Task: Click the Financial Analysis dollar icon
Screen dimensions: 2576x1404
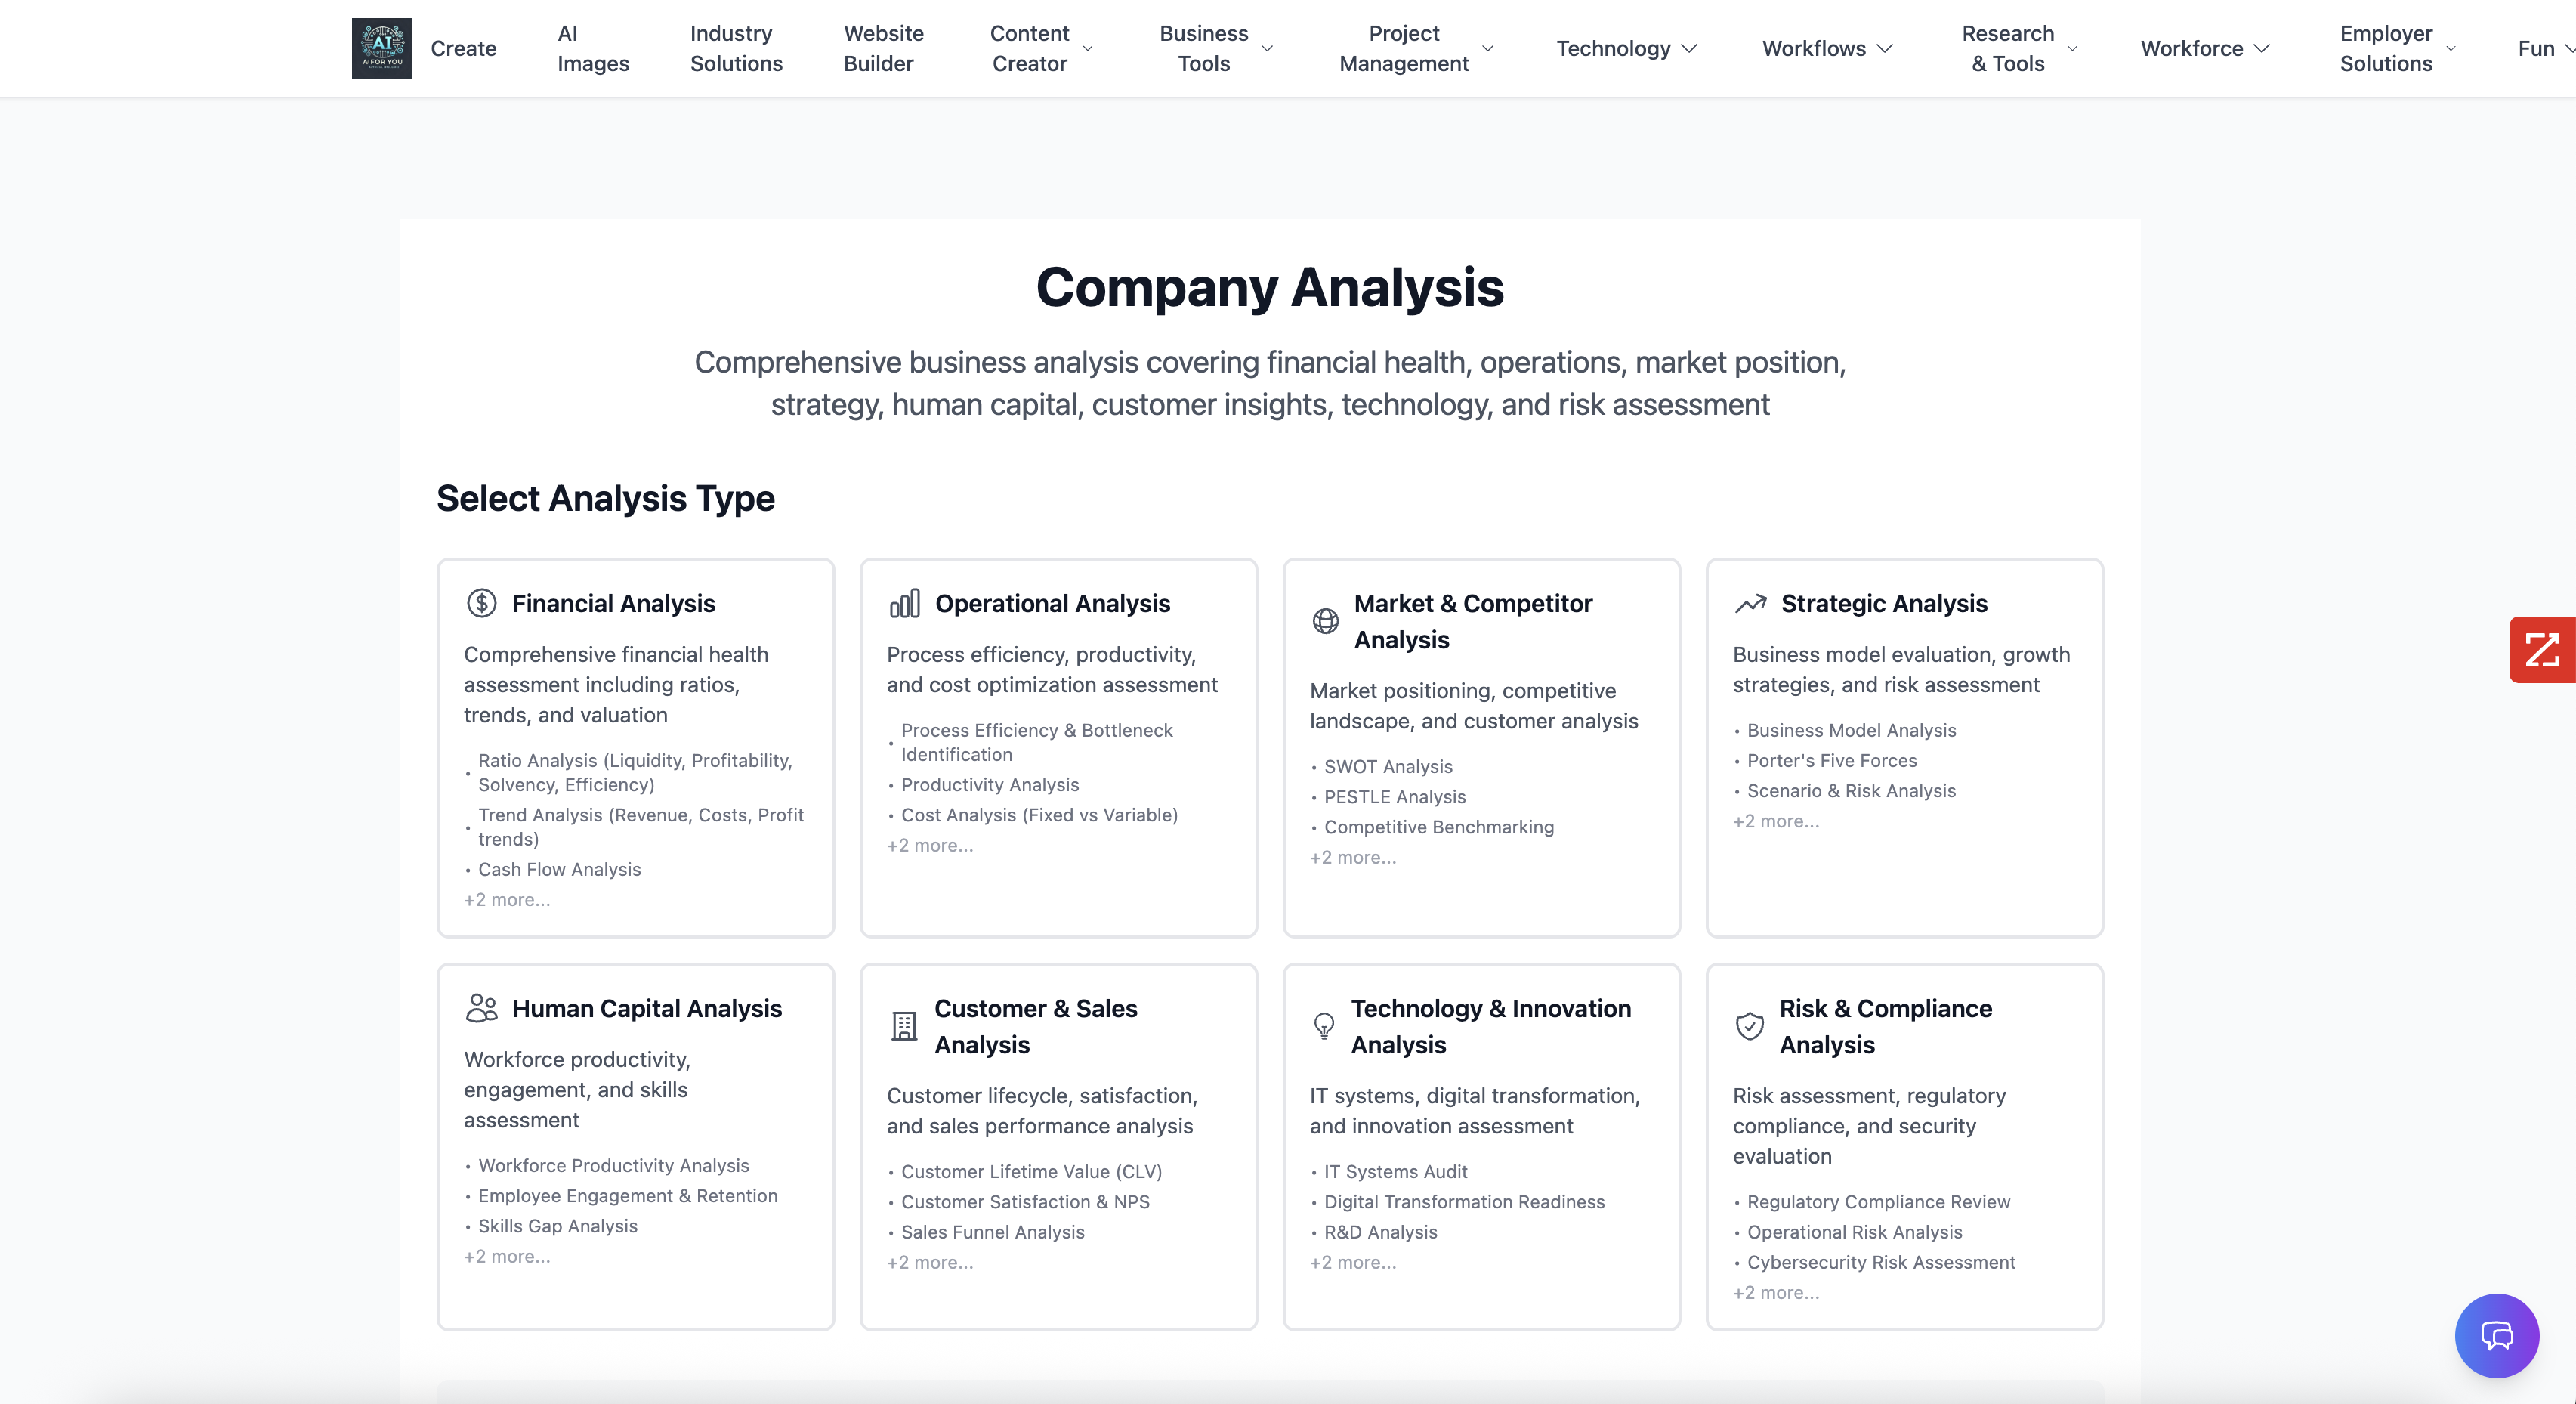Action: coord(482,603)
